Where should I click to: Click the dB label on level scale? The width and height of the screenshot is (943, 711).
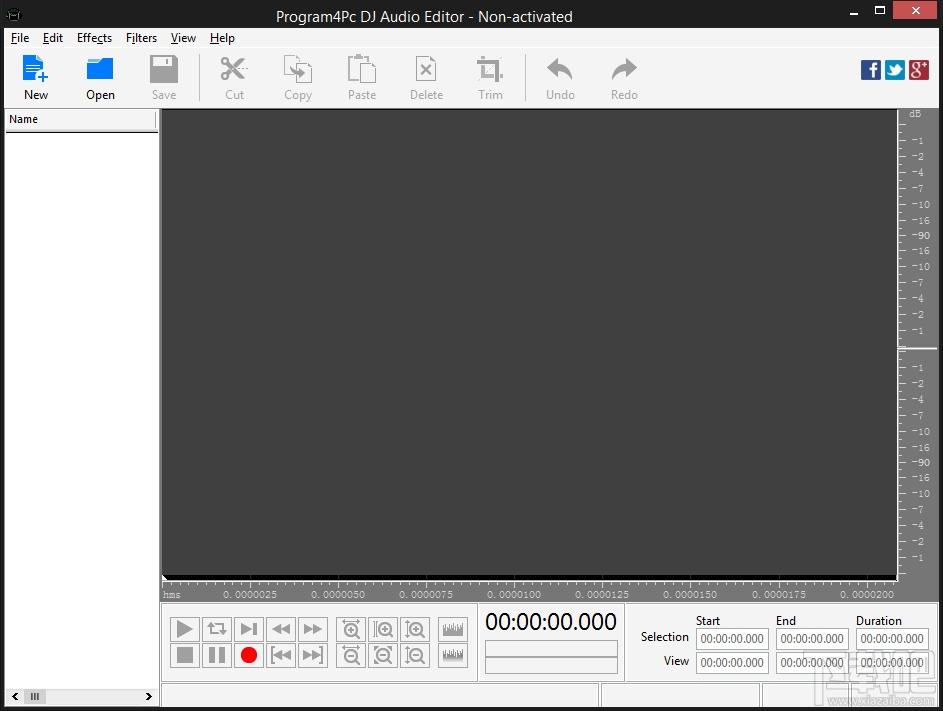[915, 114]
